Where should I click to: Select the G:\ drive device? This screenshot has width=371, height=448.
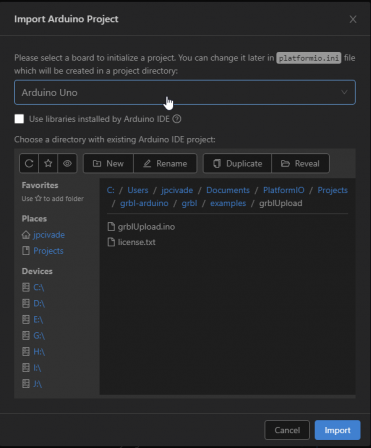(x=39, y=336)
